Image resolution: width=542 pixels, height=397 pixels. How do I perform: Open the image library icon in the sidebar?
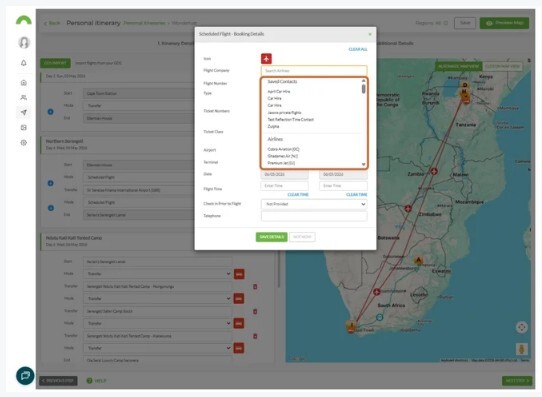[x=24, y=127]
